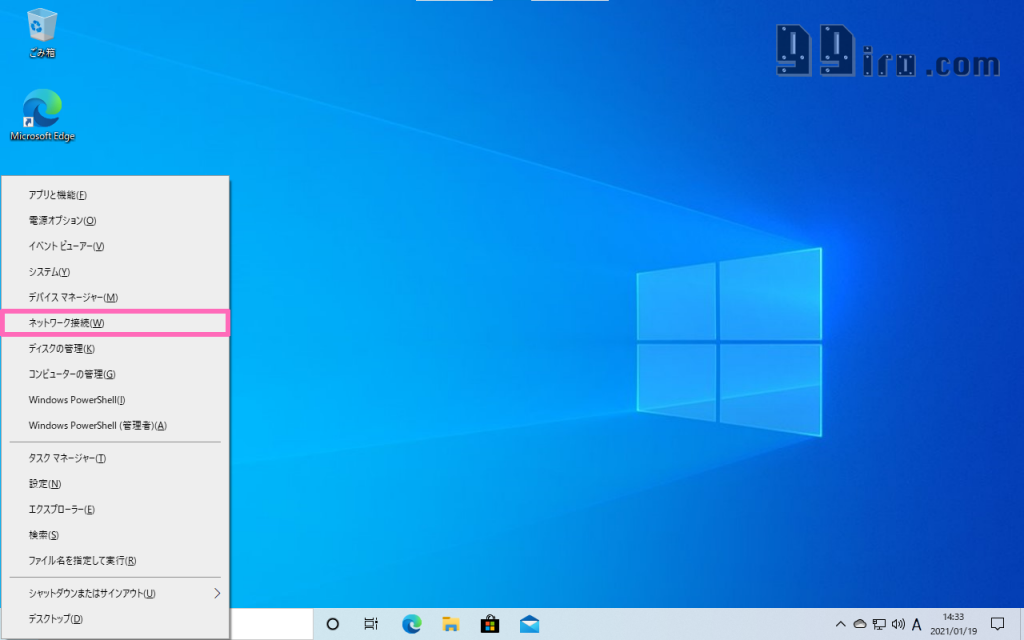Select ネットワーク接続 in the context menu
1024x640 pixels.
coord(115,323)
